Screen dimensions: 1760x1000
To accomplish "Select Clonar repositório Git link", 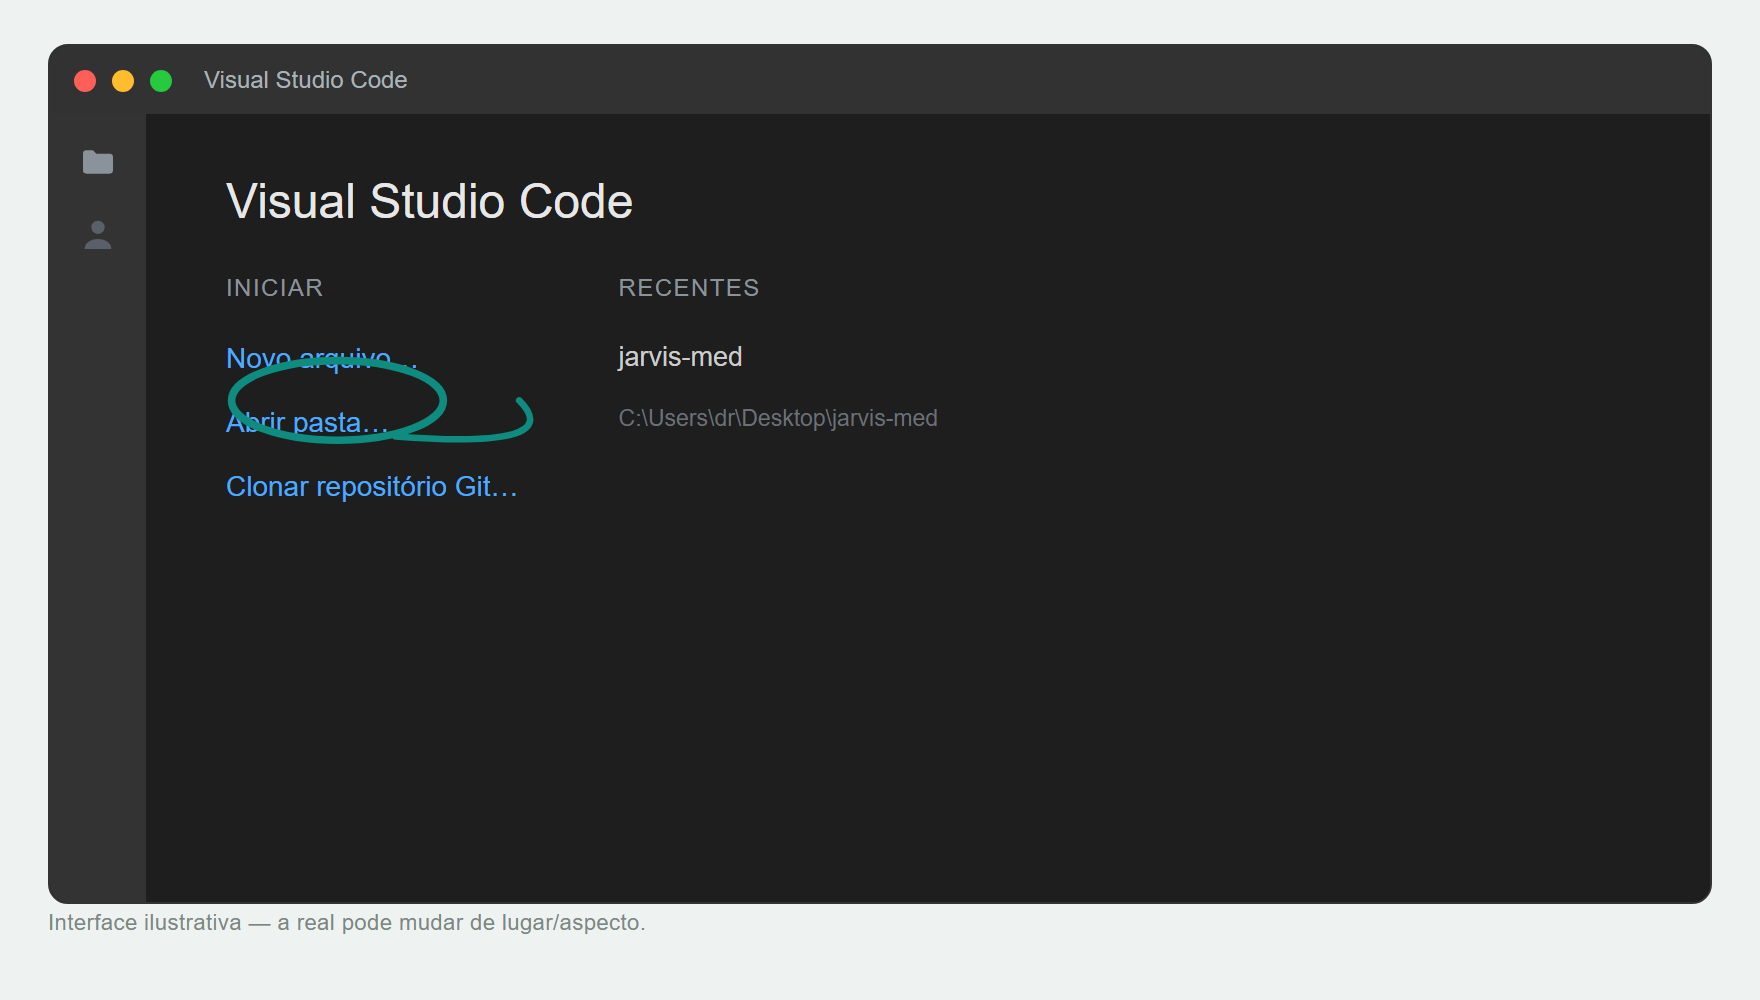I will 372,486.
